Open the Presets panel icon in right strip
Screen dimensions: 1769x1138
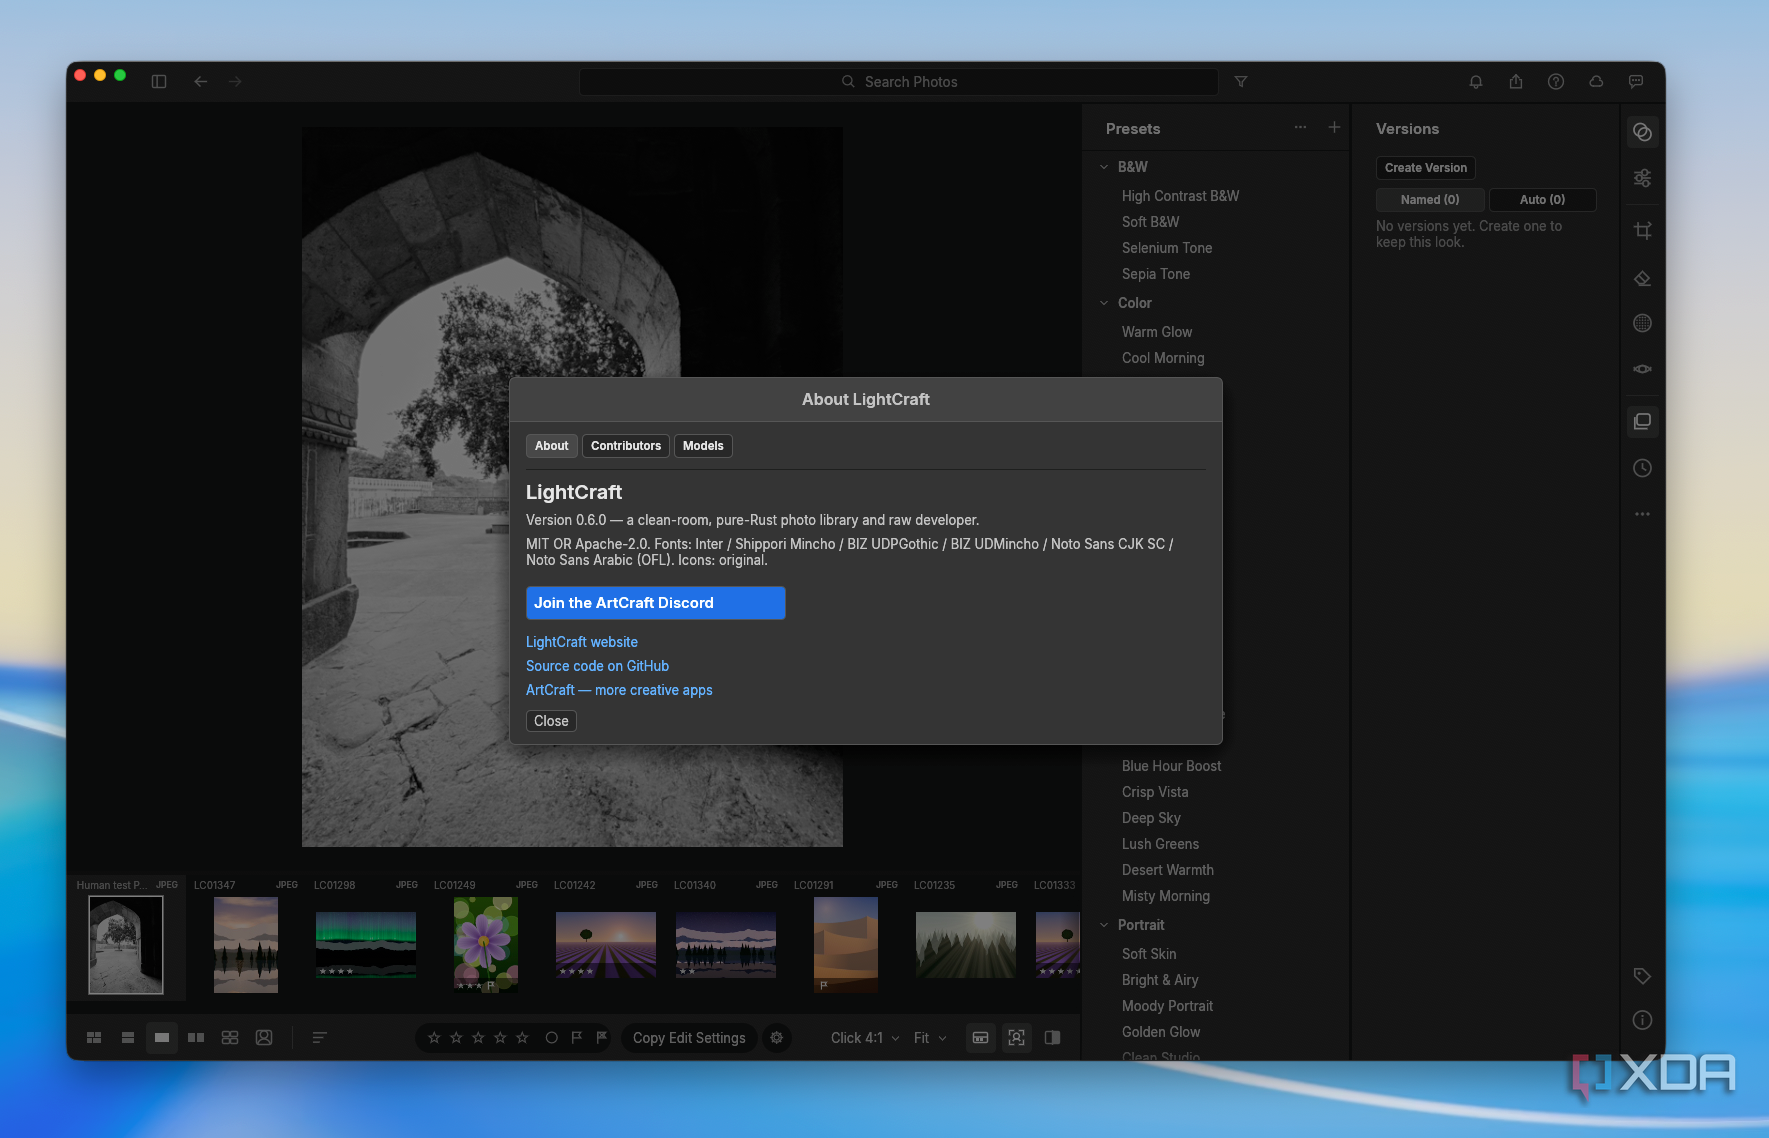(1642, 132)
